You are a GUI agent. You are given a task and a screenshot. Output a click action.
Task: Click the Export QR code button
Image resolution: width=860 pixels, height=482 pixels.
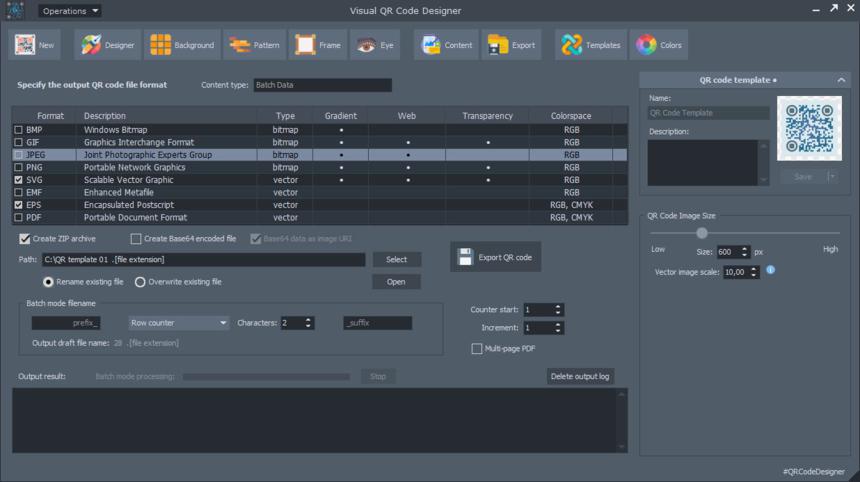click(495, 257)
